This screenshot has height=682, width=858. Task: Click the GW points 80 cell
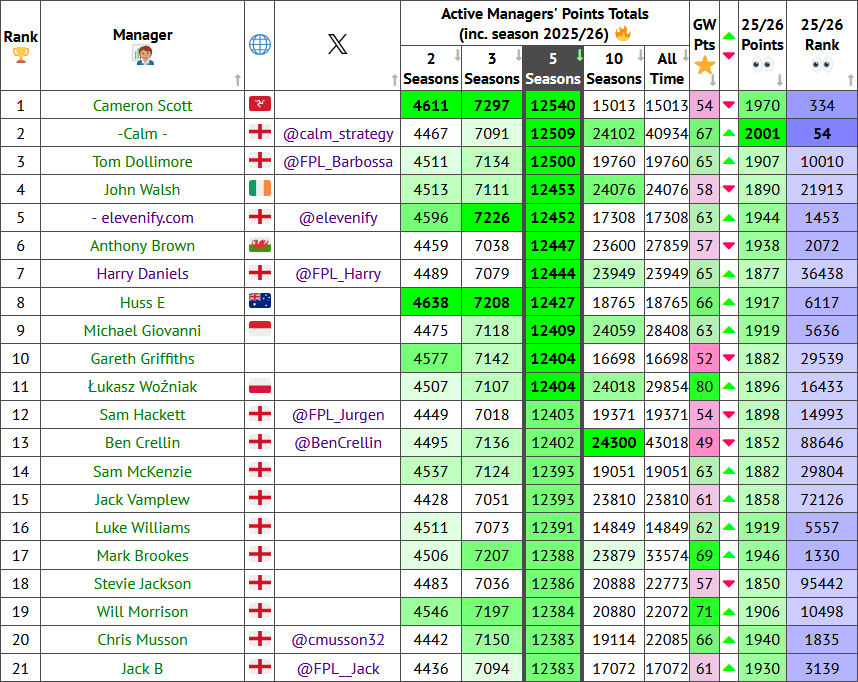[704, 386]
